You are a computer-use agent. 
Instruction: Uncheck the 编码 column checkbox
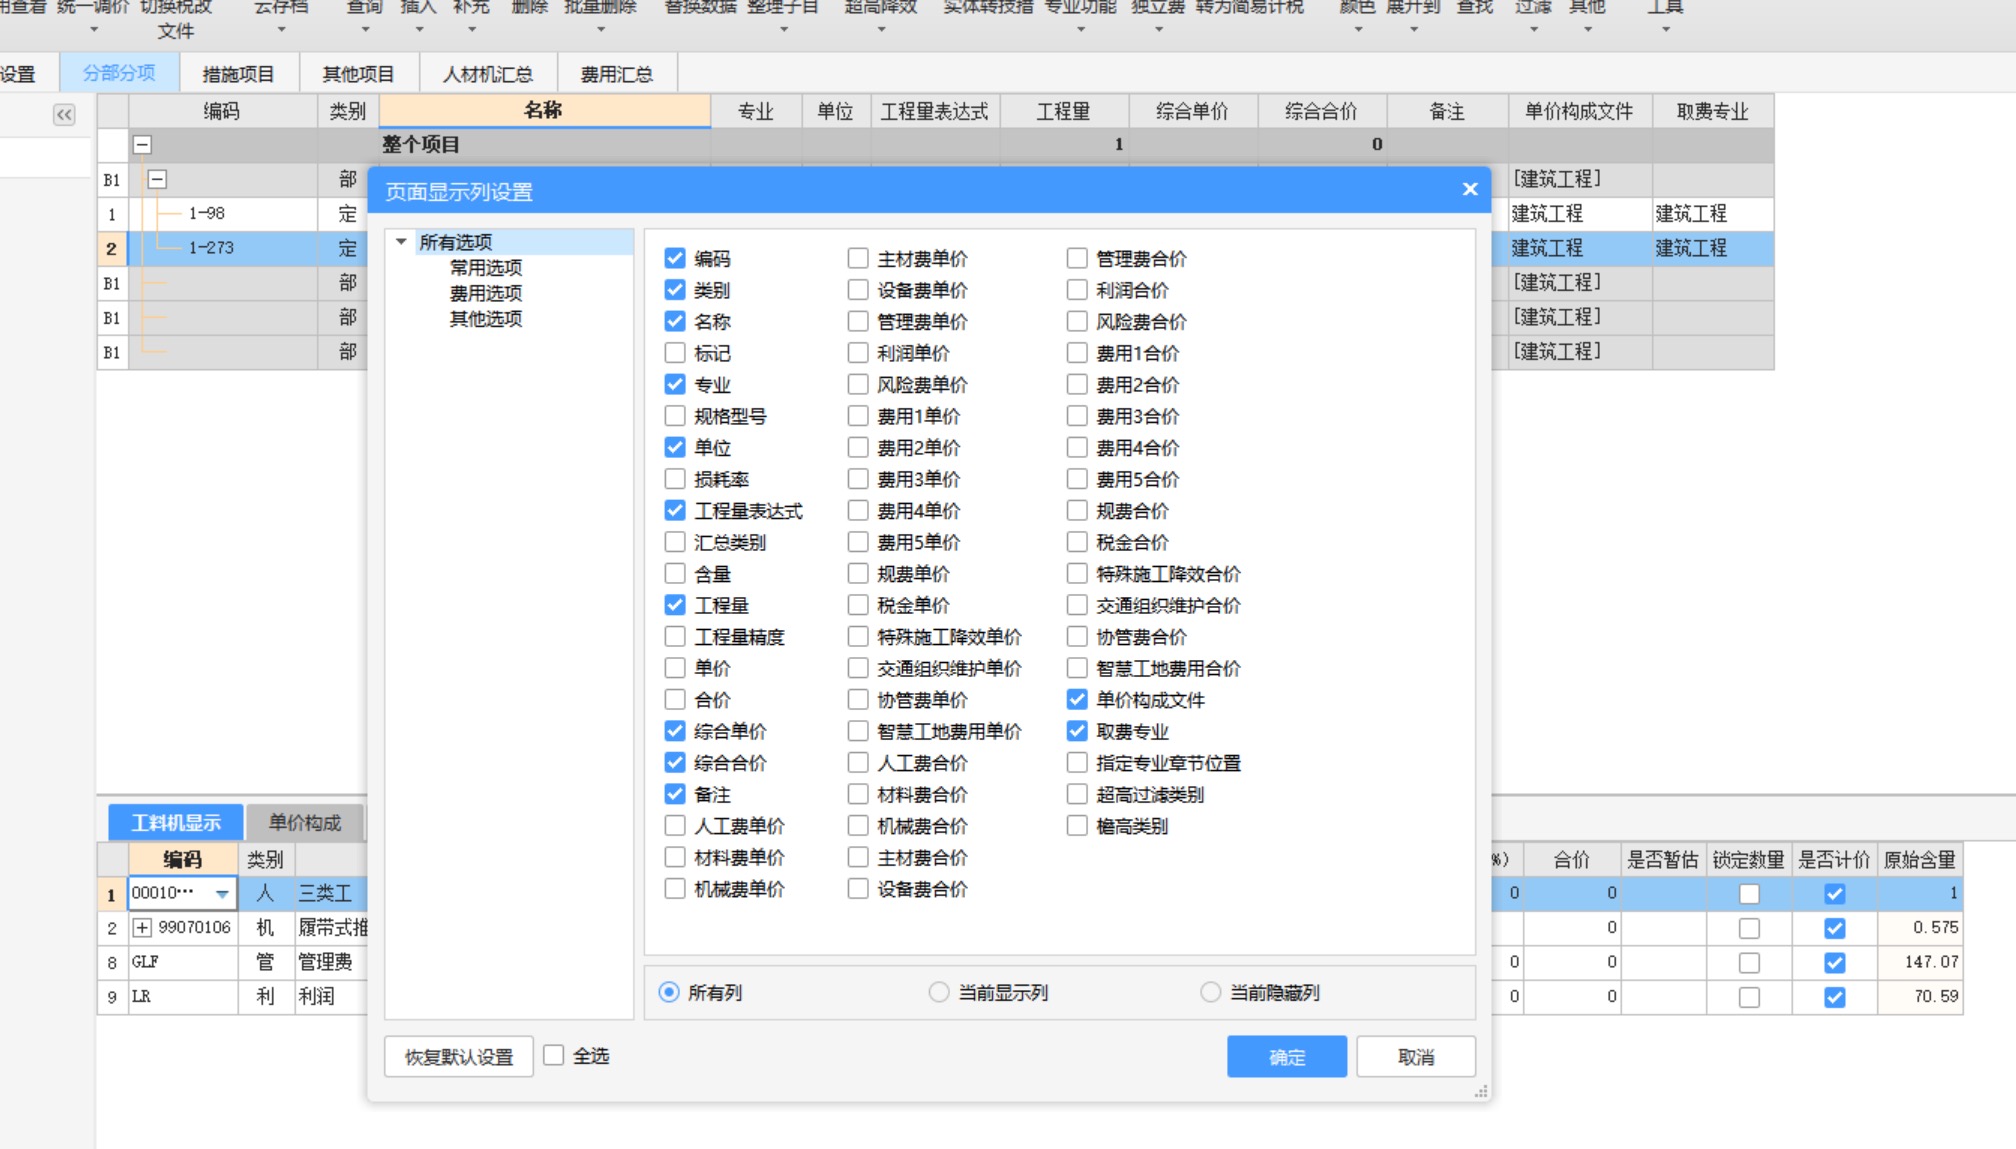click(x=675, y=259)
